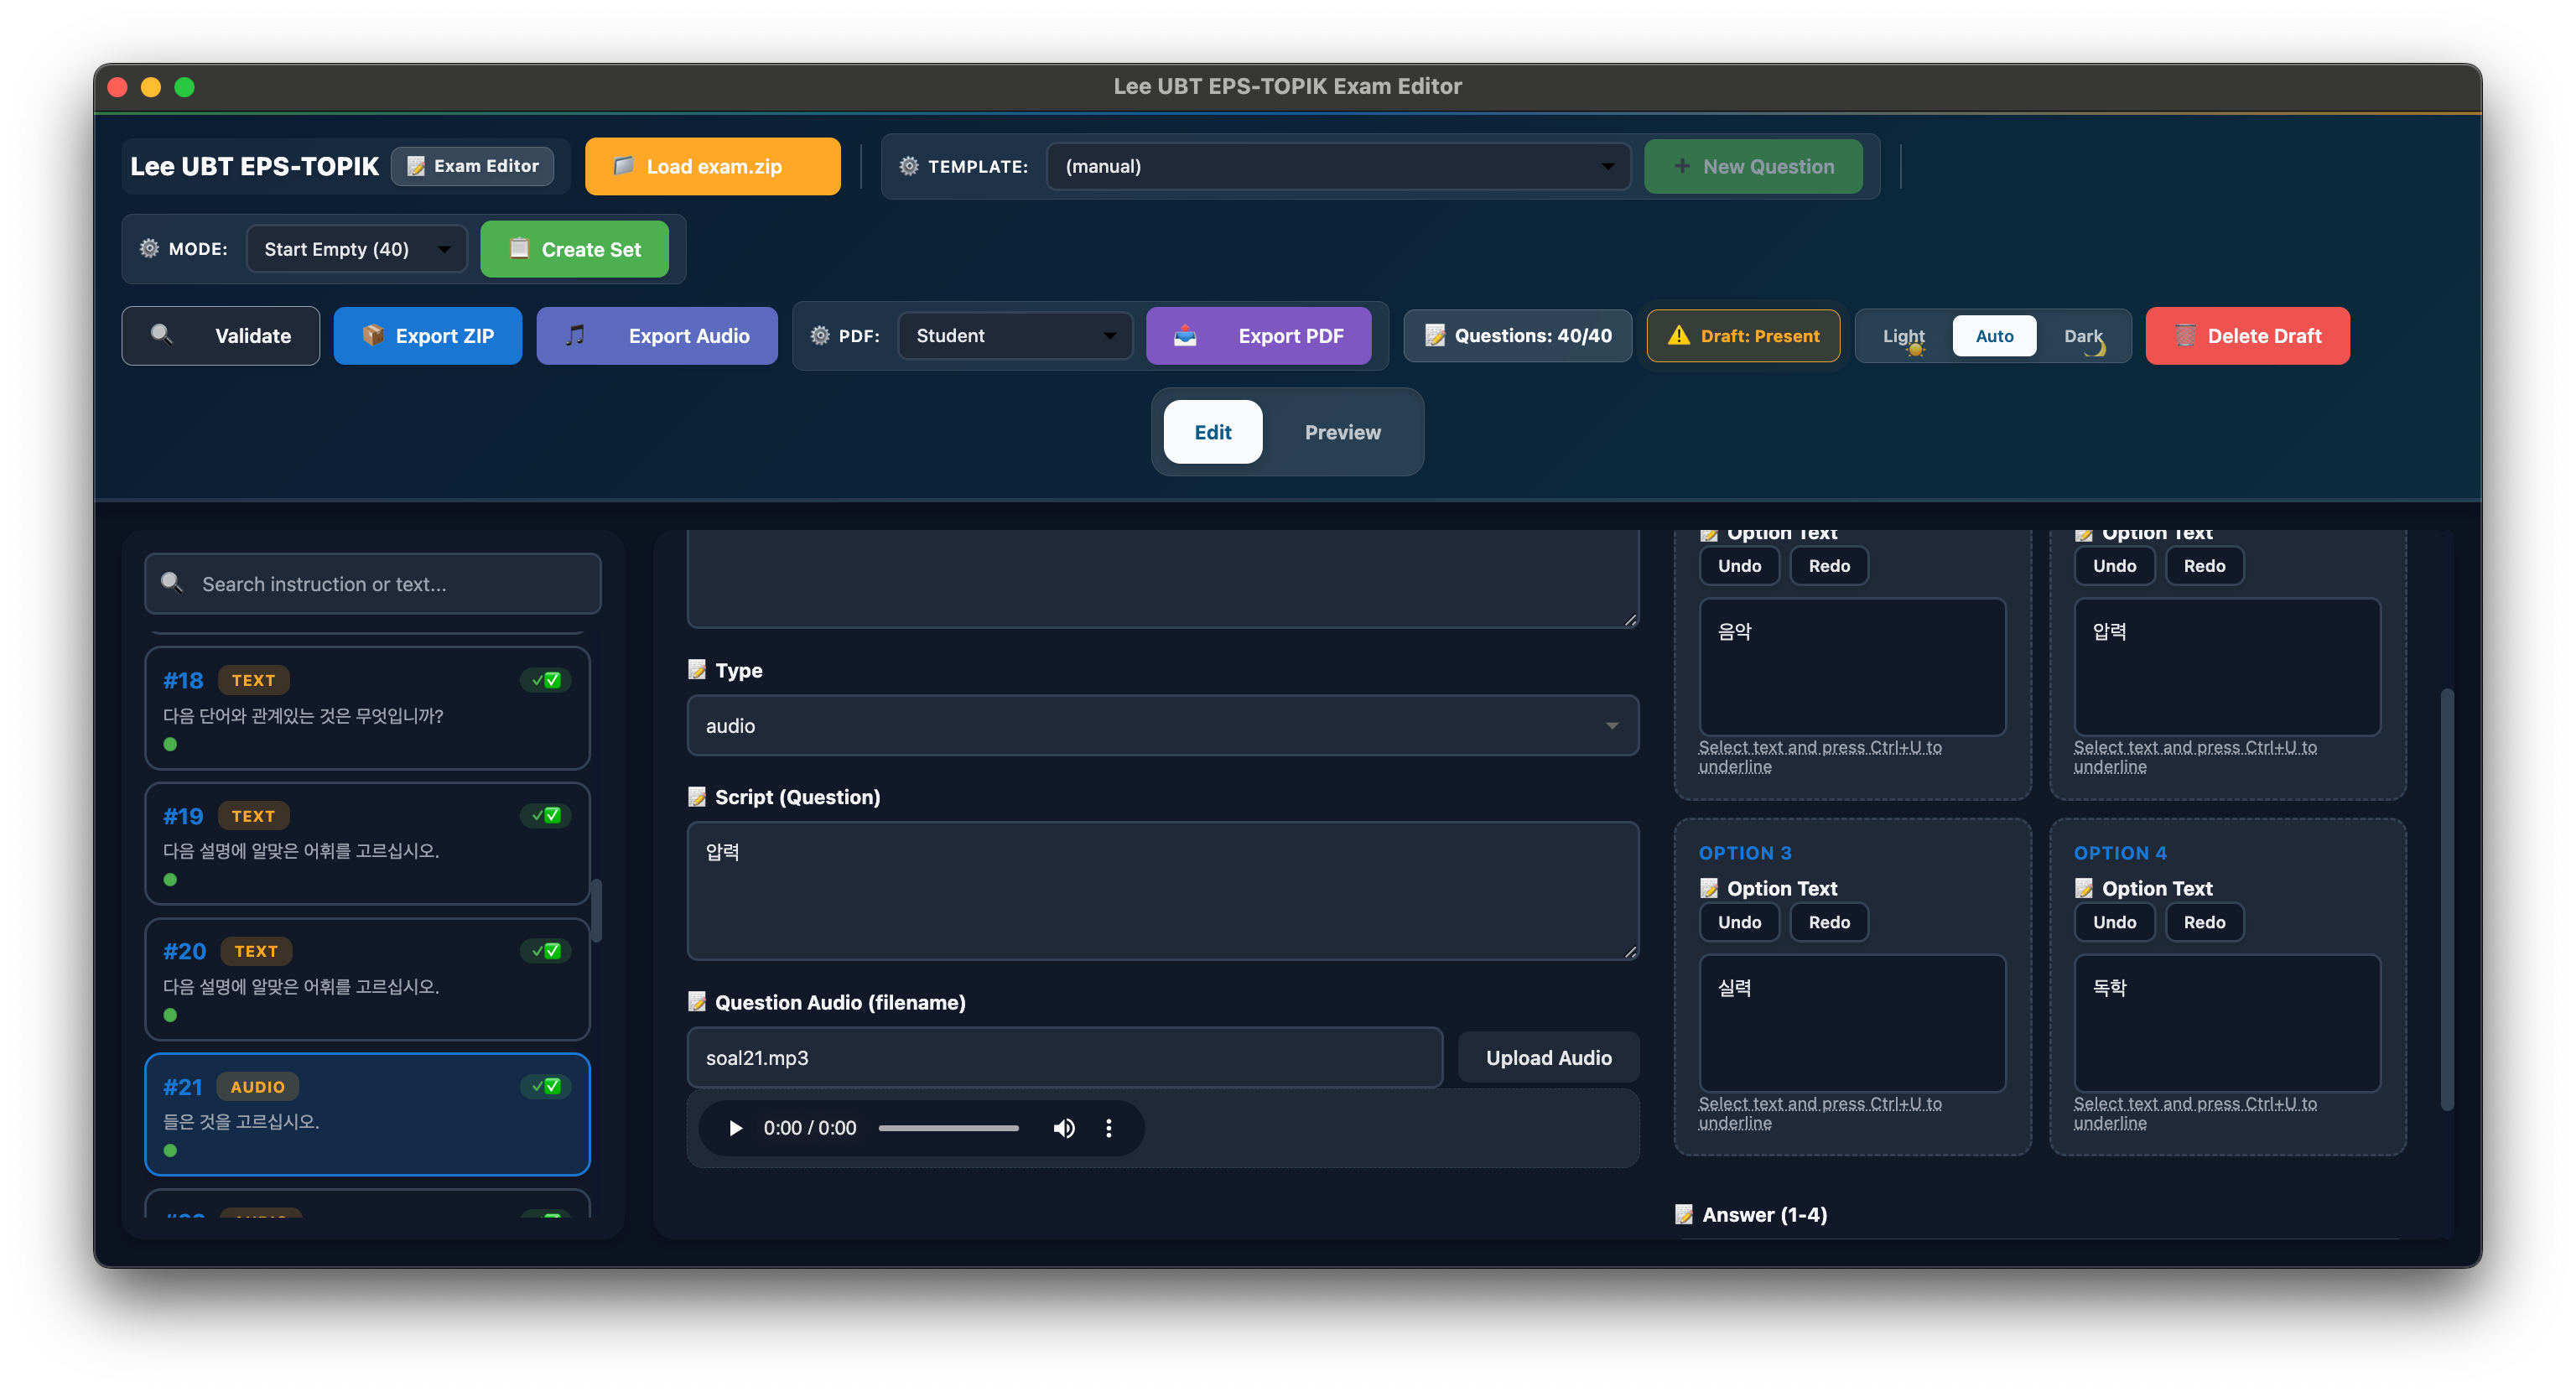The image size is (2576, 1392).
Task: Click the Load exam.zip folder icon
Action: tap(622, 166)
